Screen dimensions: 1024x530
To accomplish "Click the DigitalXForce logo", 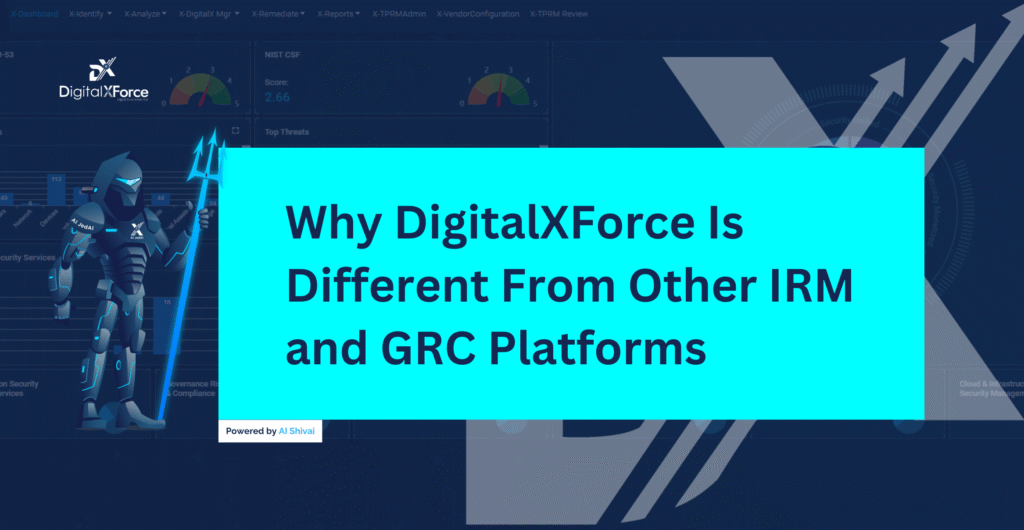I will point(103,80).
